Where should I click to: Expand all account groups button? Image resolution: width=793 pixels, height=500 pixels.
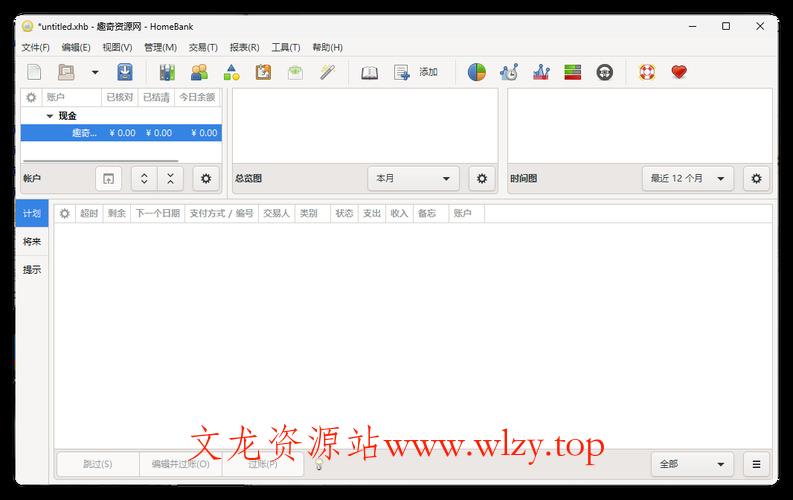click(144, 178)
